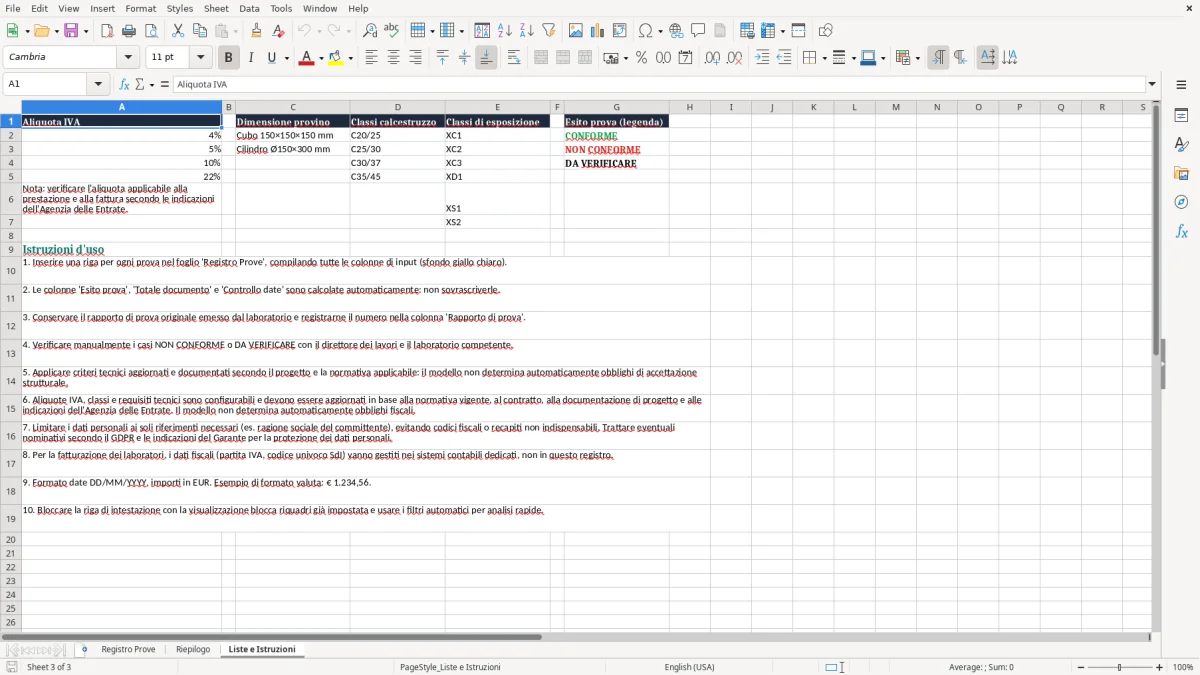Select the Istruzioni d'uso cell
The width and height of the screenshot is (1200, 675).
coord(121,249)
